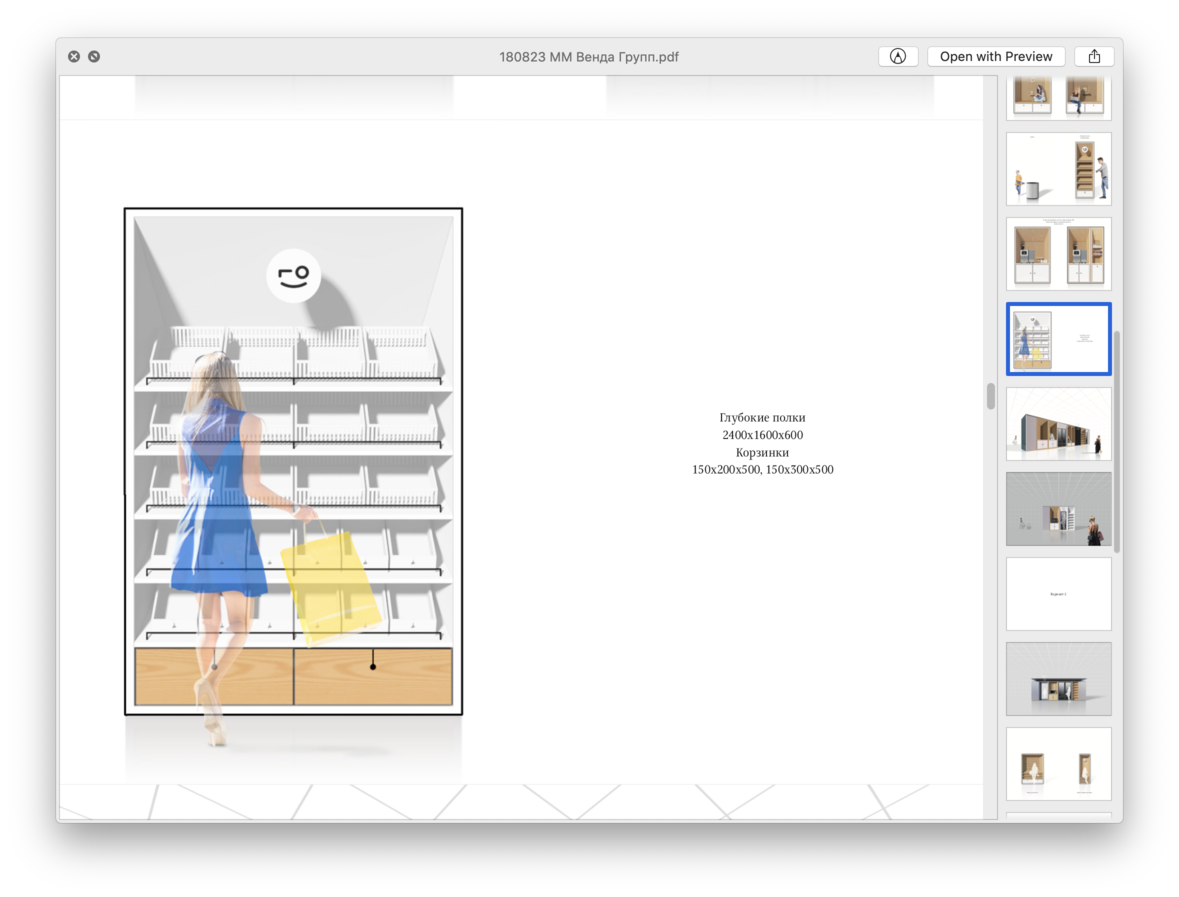The image size is (1179, 897).
Task: Select the gray-background kiosk perspective thumbnail
Action: point(1058,509)
